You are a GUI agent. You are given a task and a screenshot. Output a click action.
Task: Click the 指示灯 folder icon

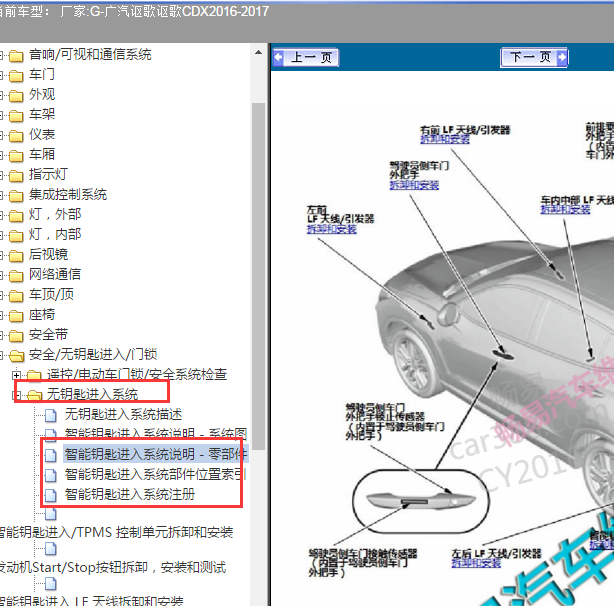point(16,176)
